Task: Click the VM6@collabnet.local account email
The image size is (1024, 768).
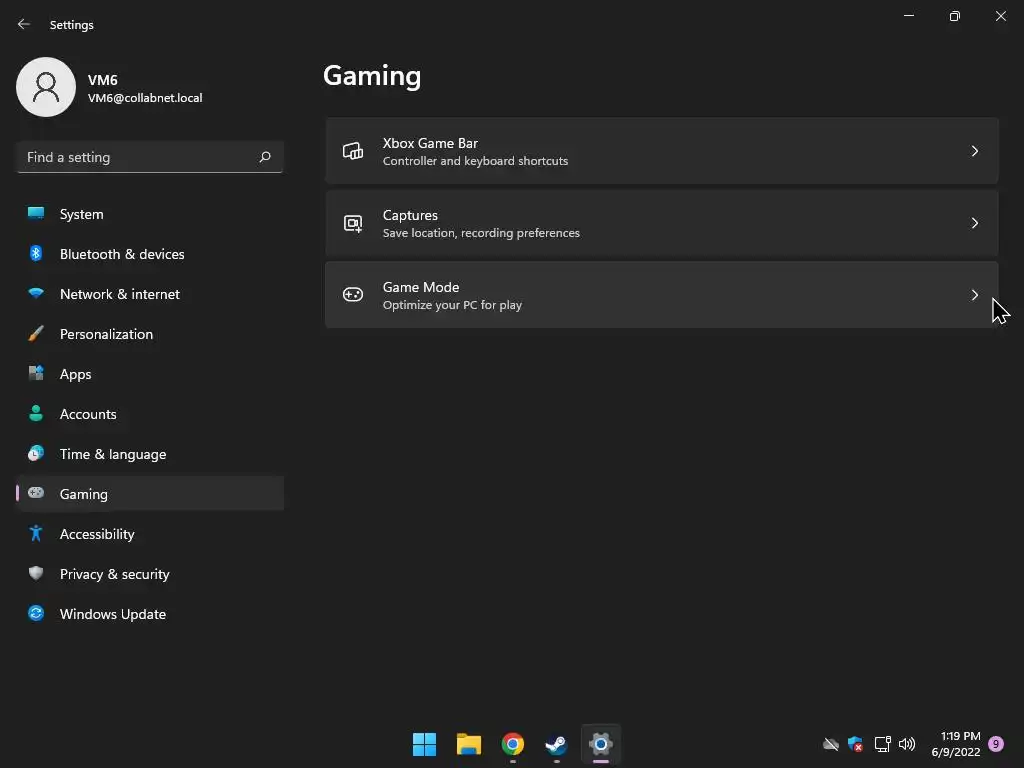Action: coord(145,98)
